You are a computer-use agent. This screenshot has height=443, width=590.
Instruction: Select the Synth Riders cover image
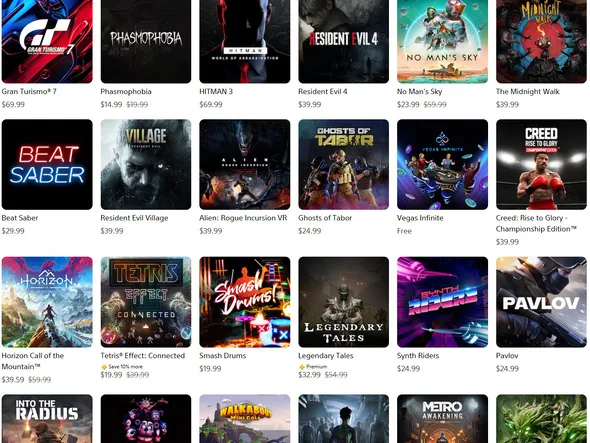click(442, 302)
